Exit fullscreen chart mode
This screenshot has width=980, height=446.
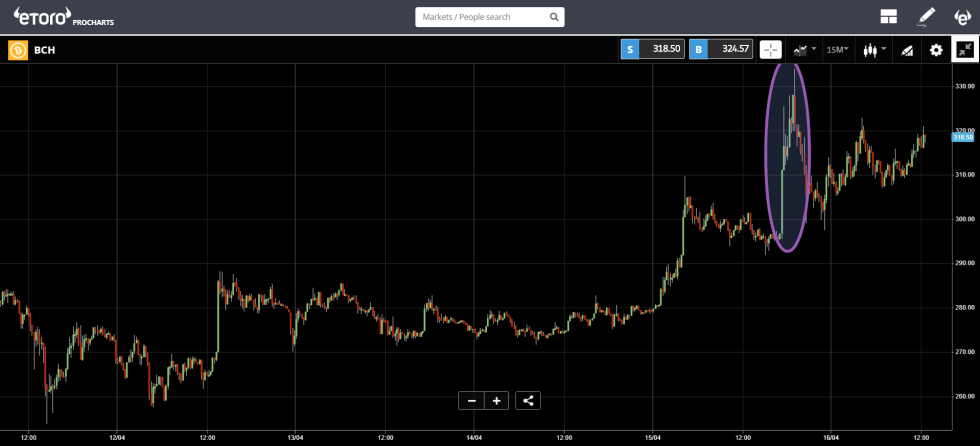pos(965,50)
